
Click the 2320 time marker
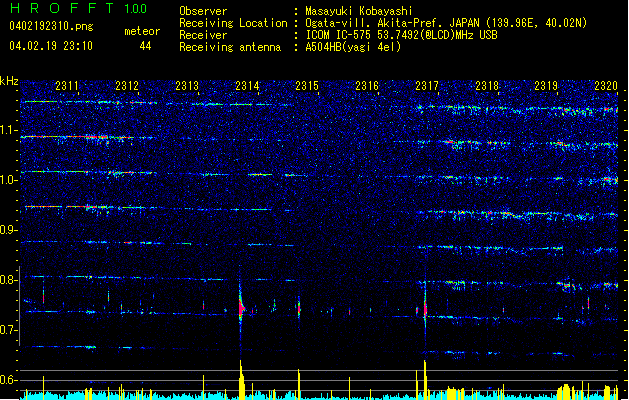pyautogui.click(x=606, y=86)
